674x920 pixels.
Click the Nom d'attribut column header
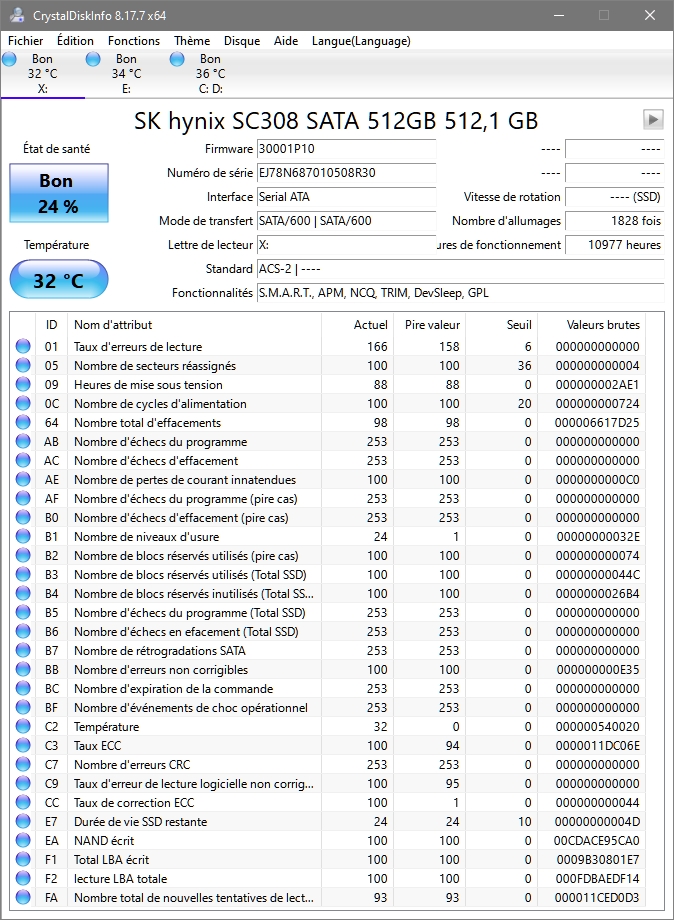pyautogui.click(x=194, y=325)
